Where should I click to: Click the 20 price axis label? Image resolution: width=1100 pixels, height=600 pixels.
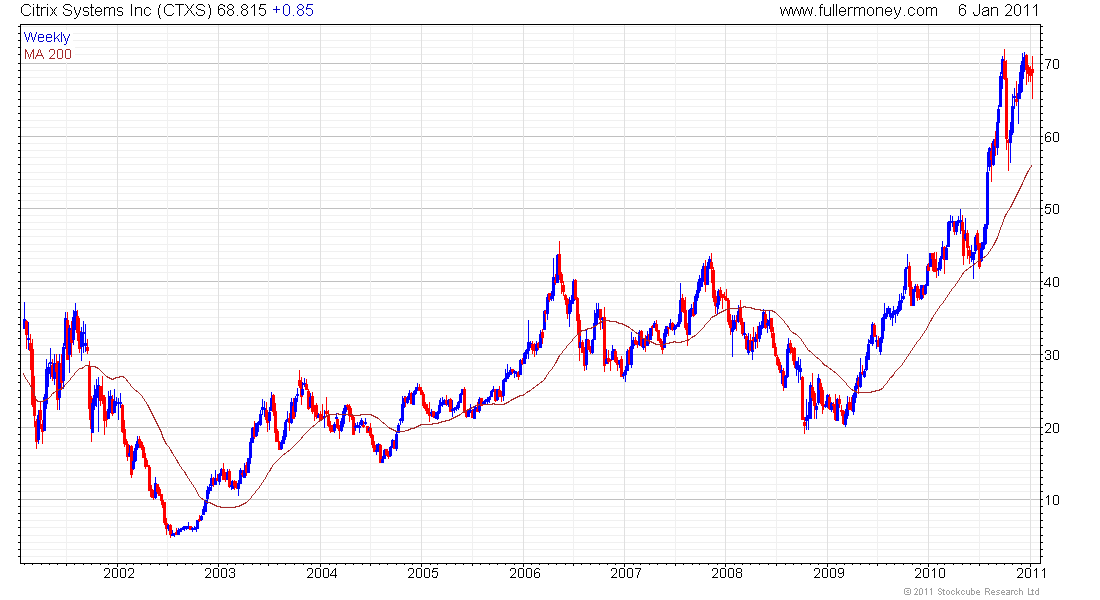(x=1052, y=428)
